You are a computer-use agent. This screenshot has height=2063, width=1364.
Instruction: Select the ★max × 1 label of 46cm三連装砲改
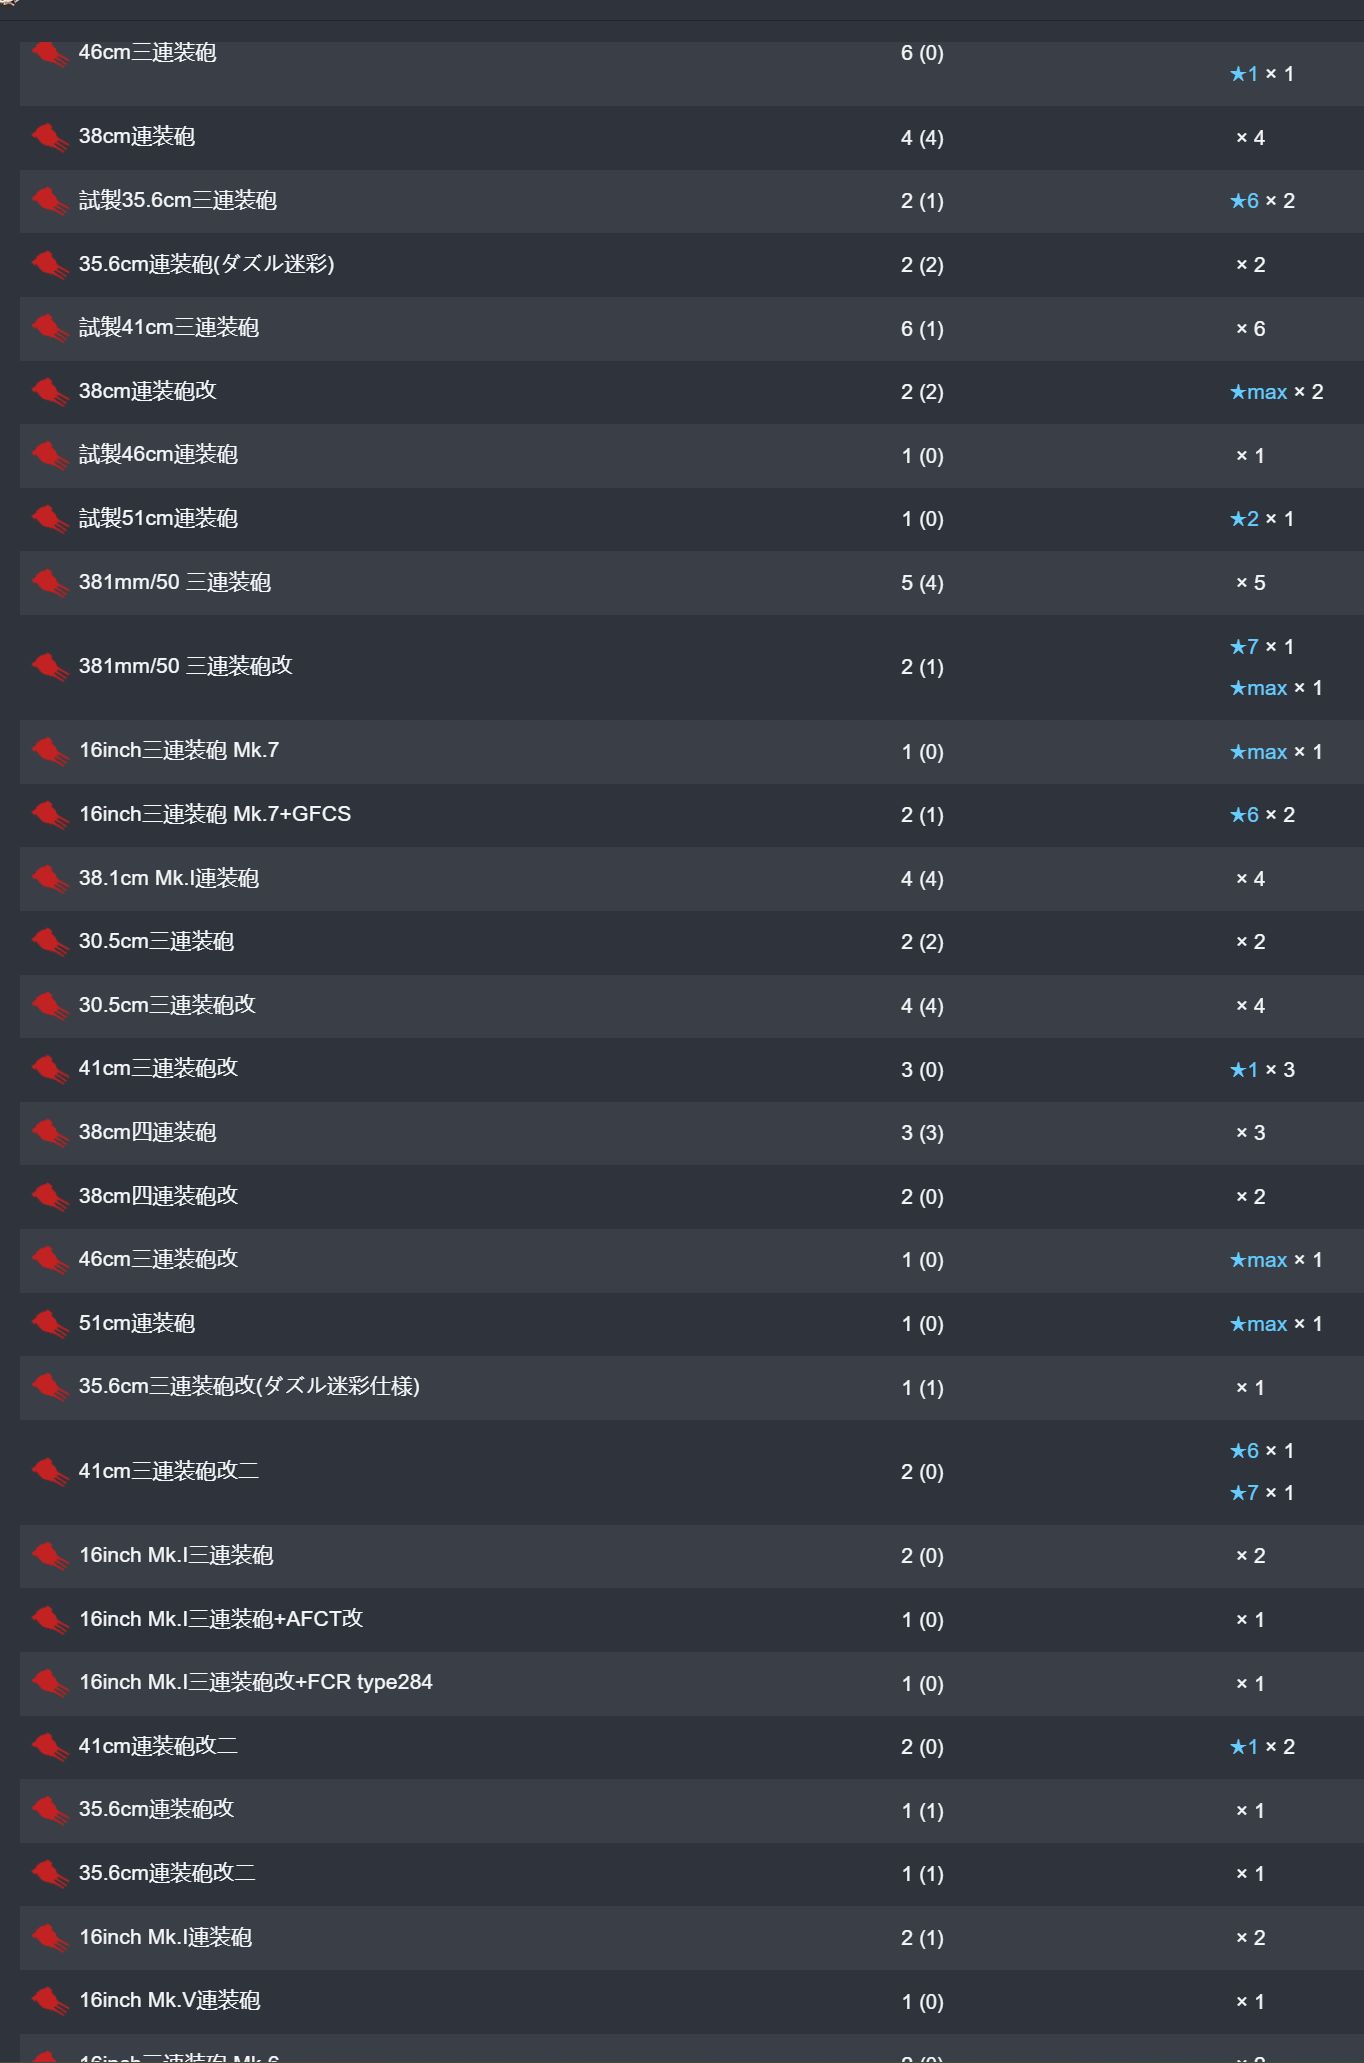(1276, 1260)
